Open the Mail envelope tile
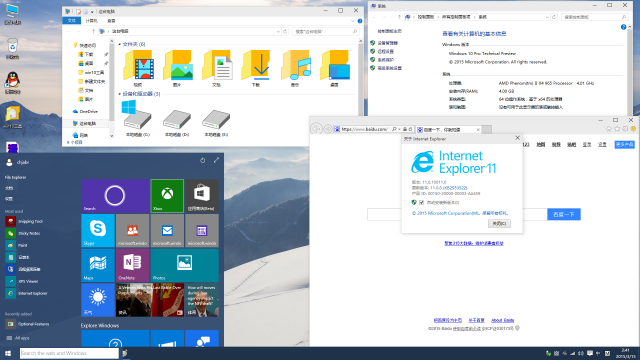 click(167, 231)
